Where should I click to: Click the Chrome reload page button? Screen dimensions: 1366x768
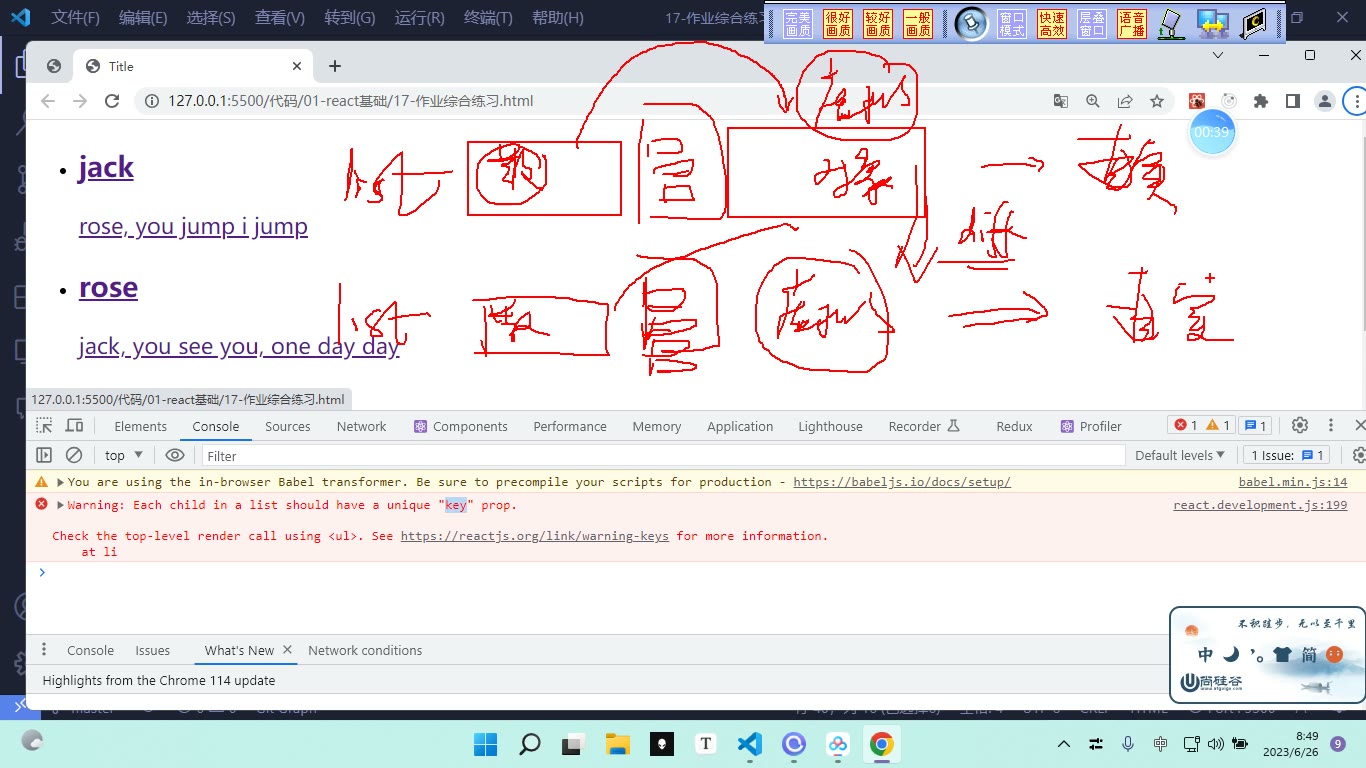(112, 101)
